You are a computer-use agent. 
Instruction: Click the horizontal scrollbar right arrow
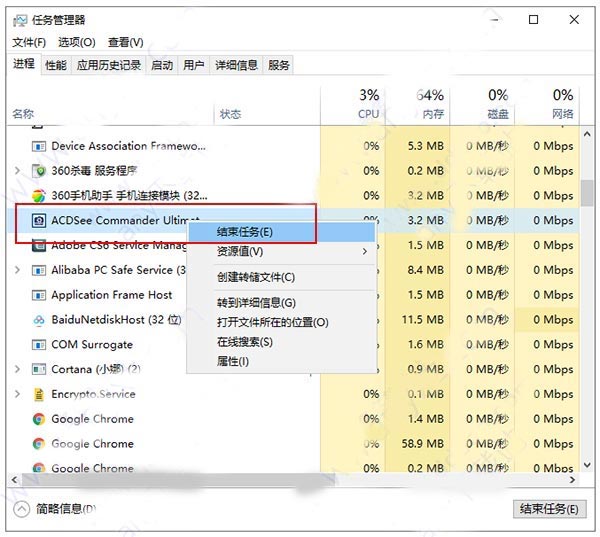(572, 480)
